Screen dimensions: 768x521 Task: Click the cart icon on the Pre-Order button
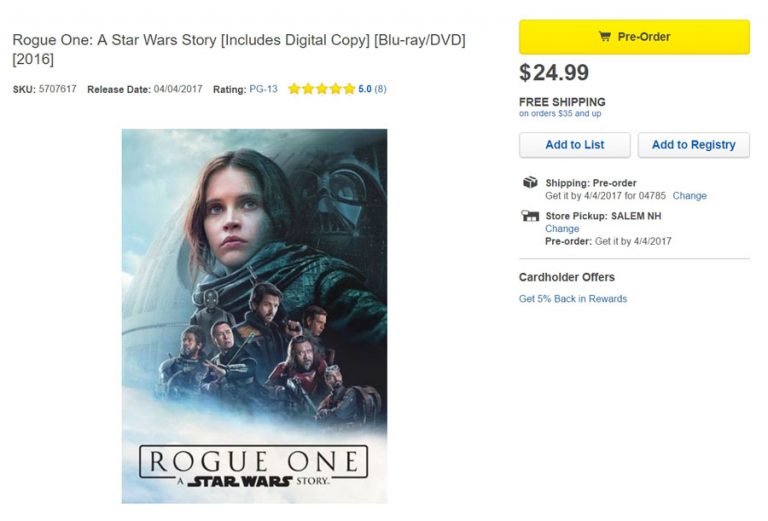click(x=604, y=37)
